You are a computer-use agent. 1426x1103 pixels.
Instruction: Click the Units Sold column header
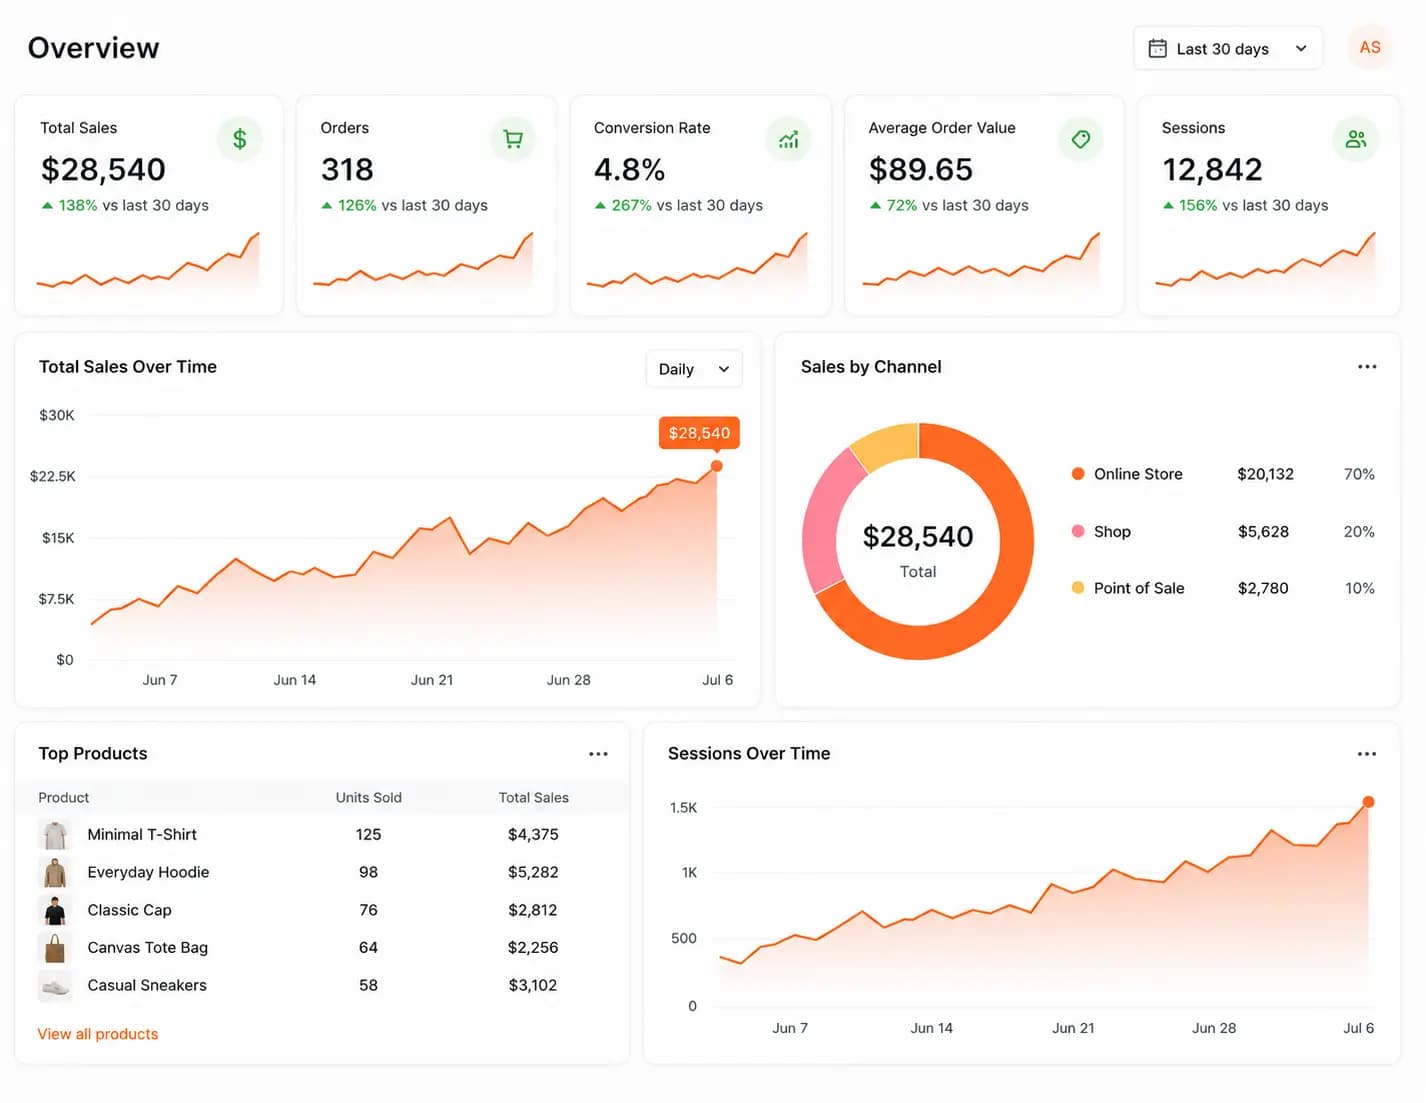[368, 797]
